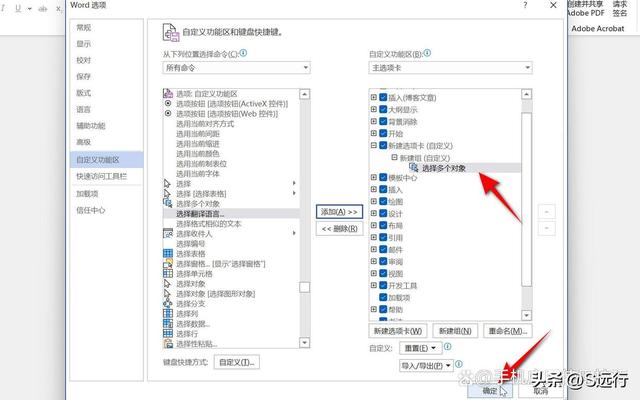
Task: Click info icon beside 自定义功能区(B) label
Action: point(427,53)
